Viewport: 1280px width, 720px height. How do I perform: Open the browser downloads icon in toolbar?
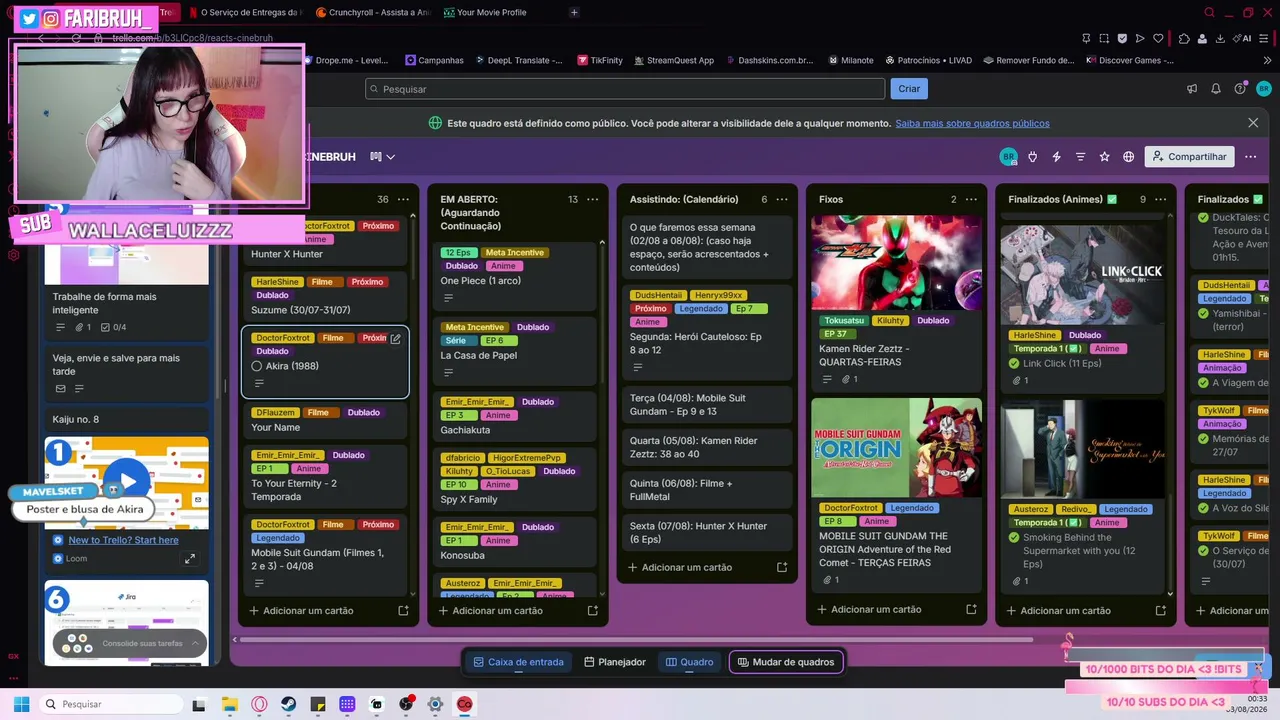point(1221,38)
